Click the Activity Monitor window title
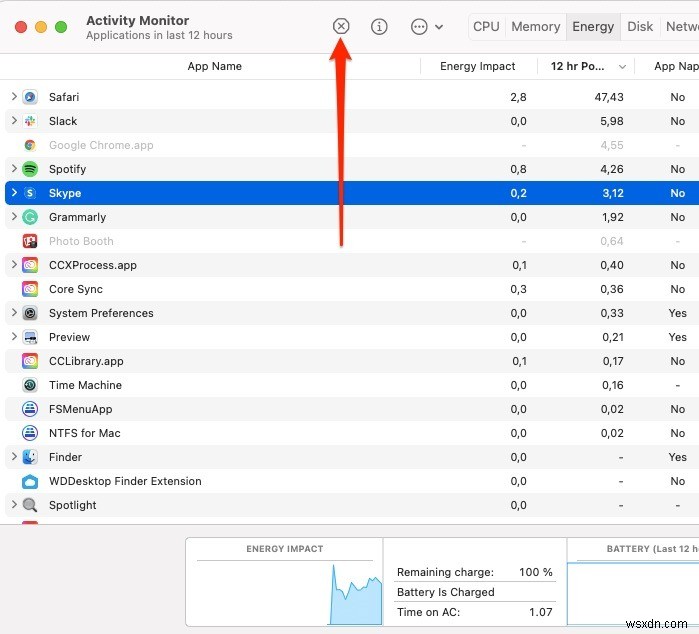The image size is (699, 634). click(x=138, y=21)
